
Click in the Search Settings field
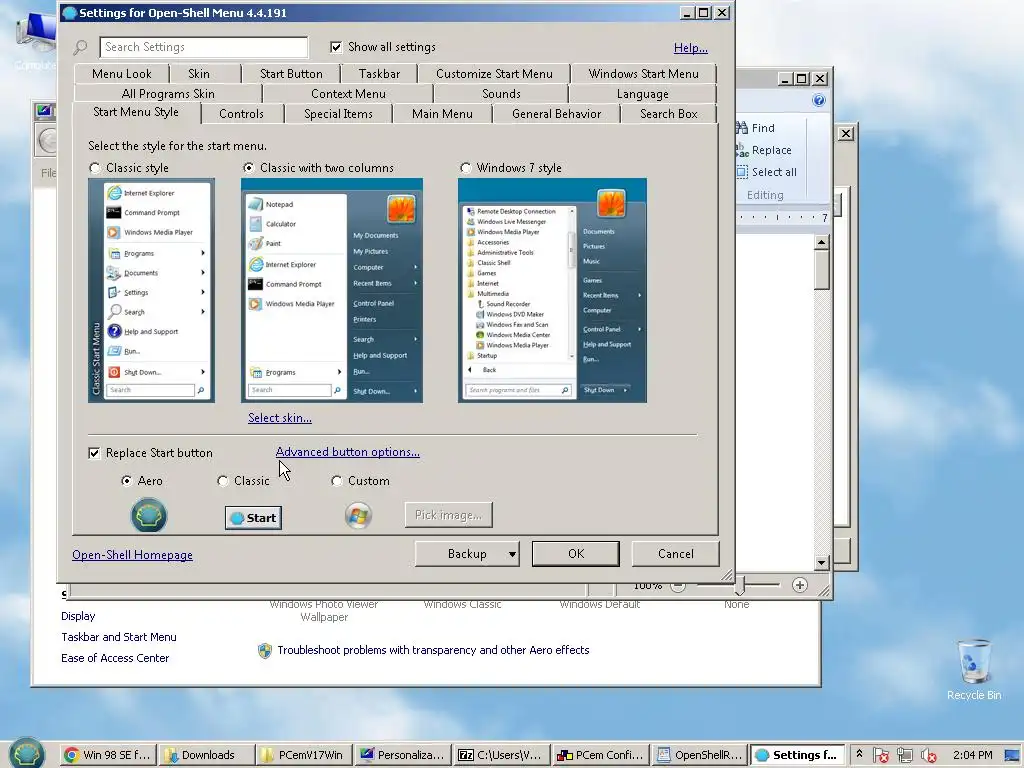204,47
